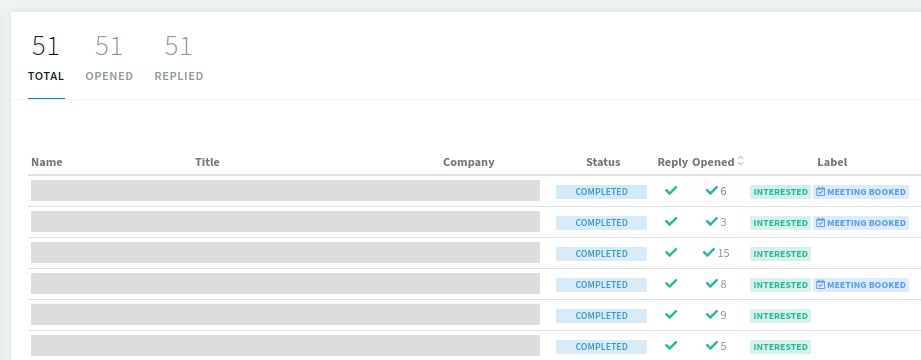This screenshot has width=921, height=360.
Task: Select the REPLIED tab
Action: tap(179, 59)
